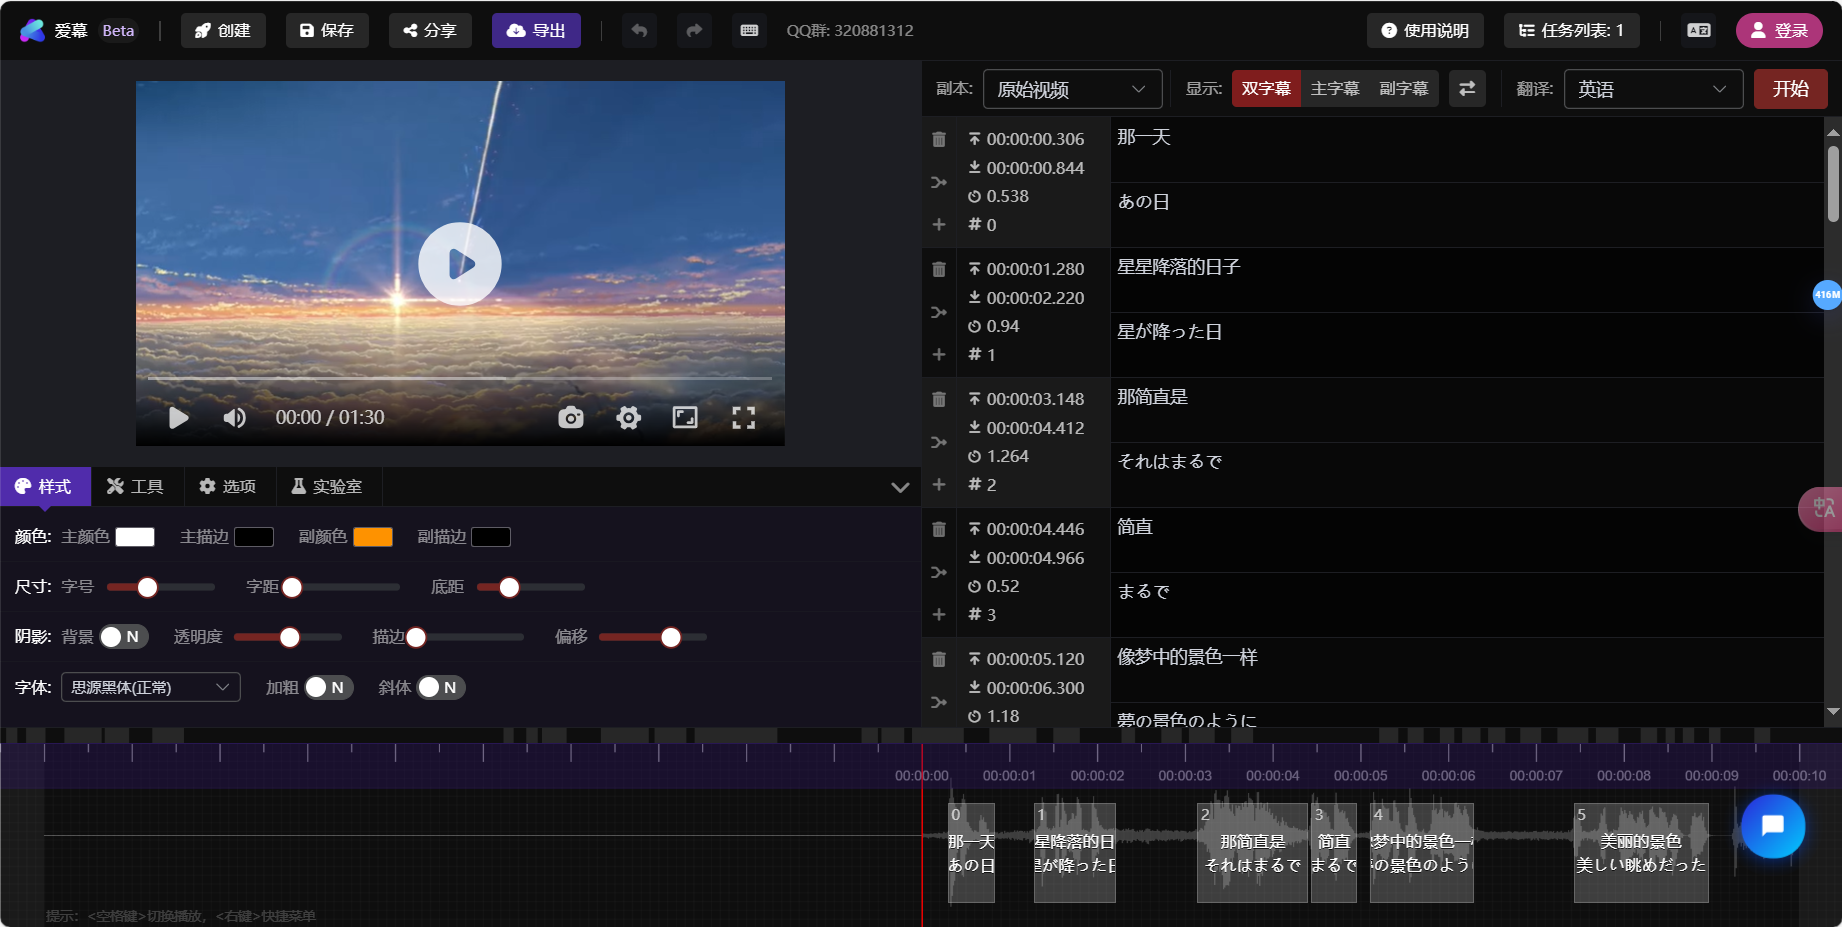Toggle the shadow background switch
Viewport: 1842px width, 927px height.
point(123,637)
